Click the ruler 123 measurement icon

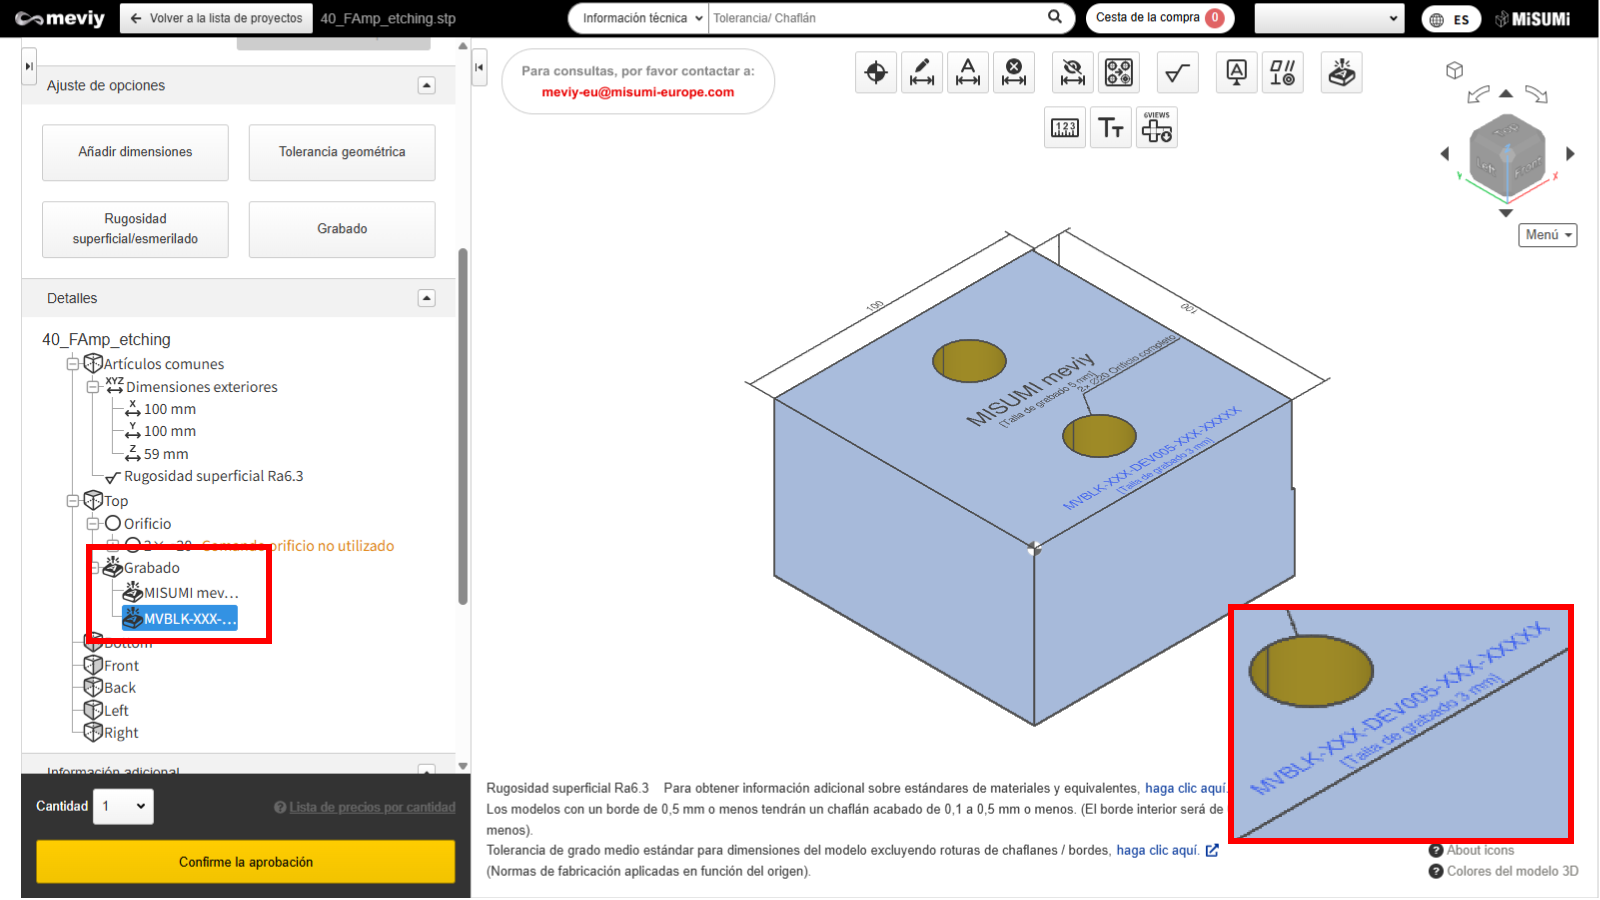pos(1065,128)
